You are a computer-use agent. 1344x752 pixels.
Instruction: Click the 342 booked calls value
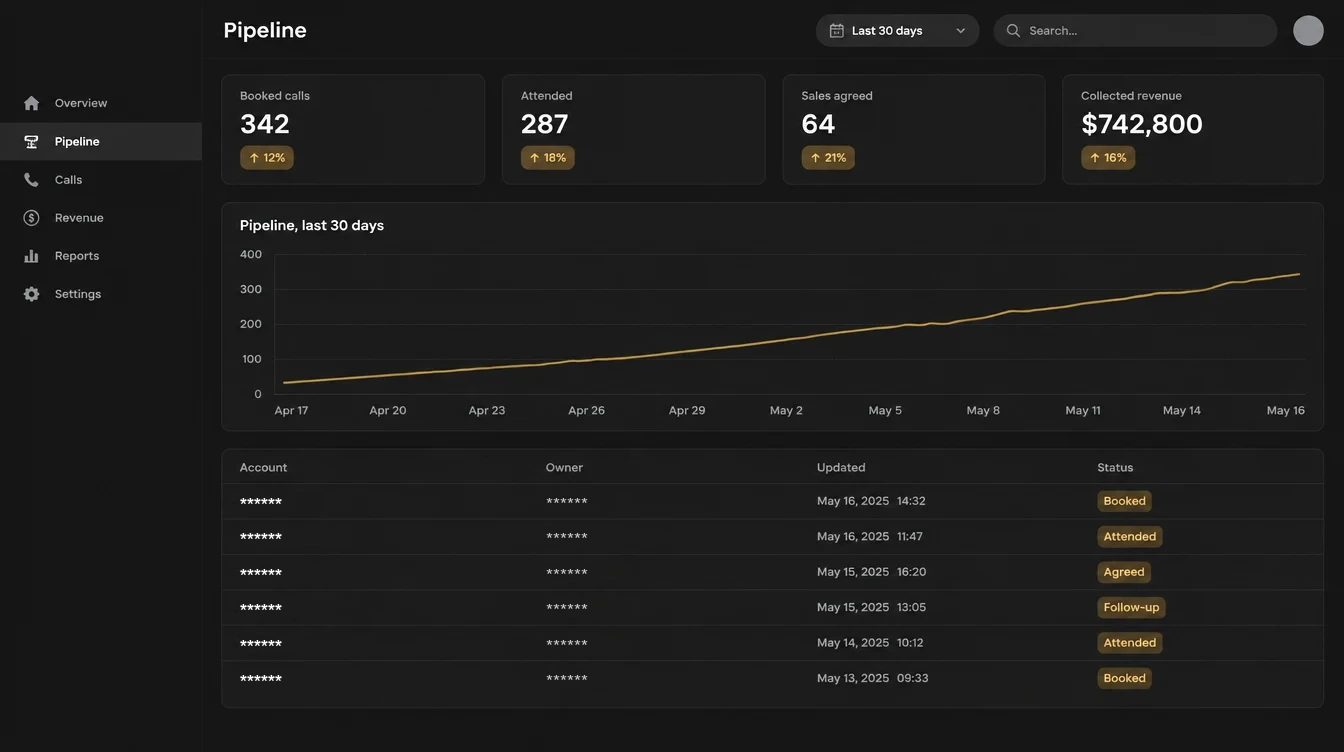[x=265, y=124]
